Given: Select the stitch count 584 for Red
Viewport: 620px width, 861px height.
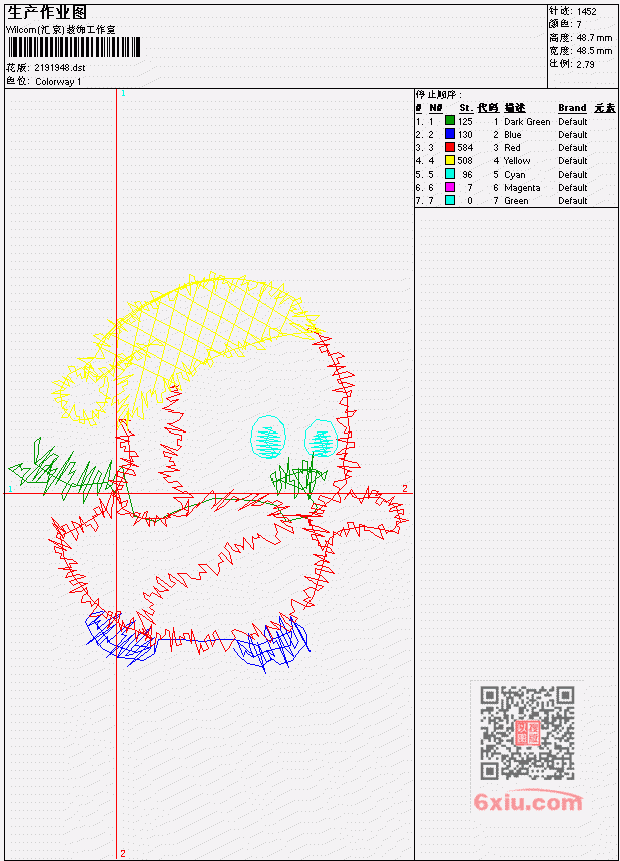Looking at the screenshot, I should (x=465, y=148).
